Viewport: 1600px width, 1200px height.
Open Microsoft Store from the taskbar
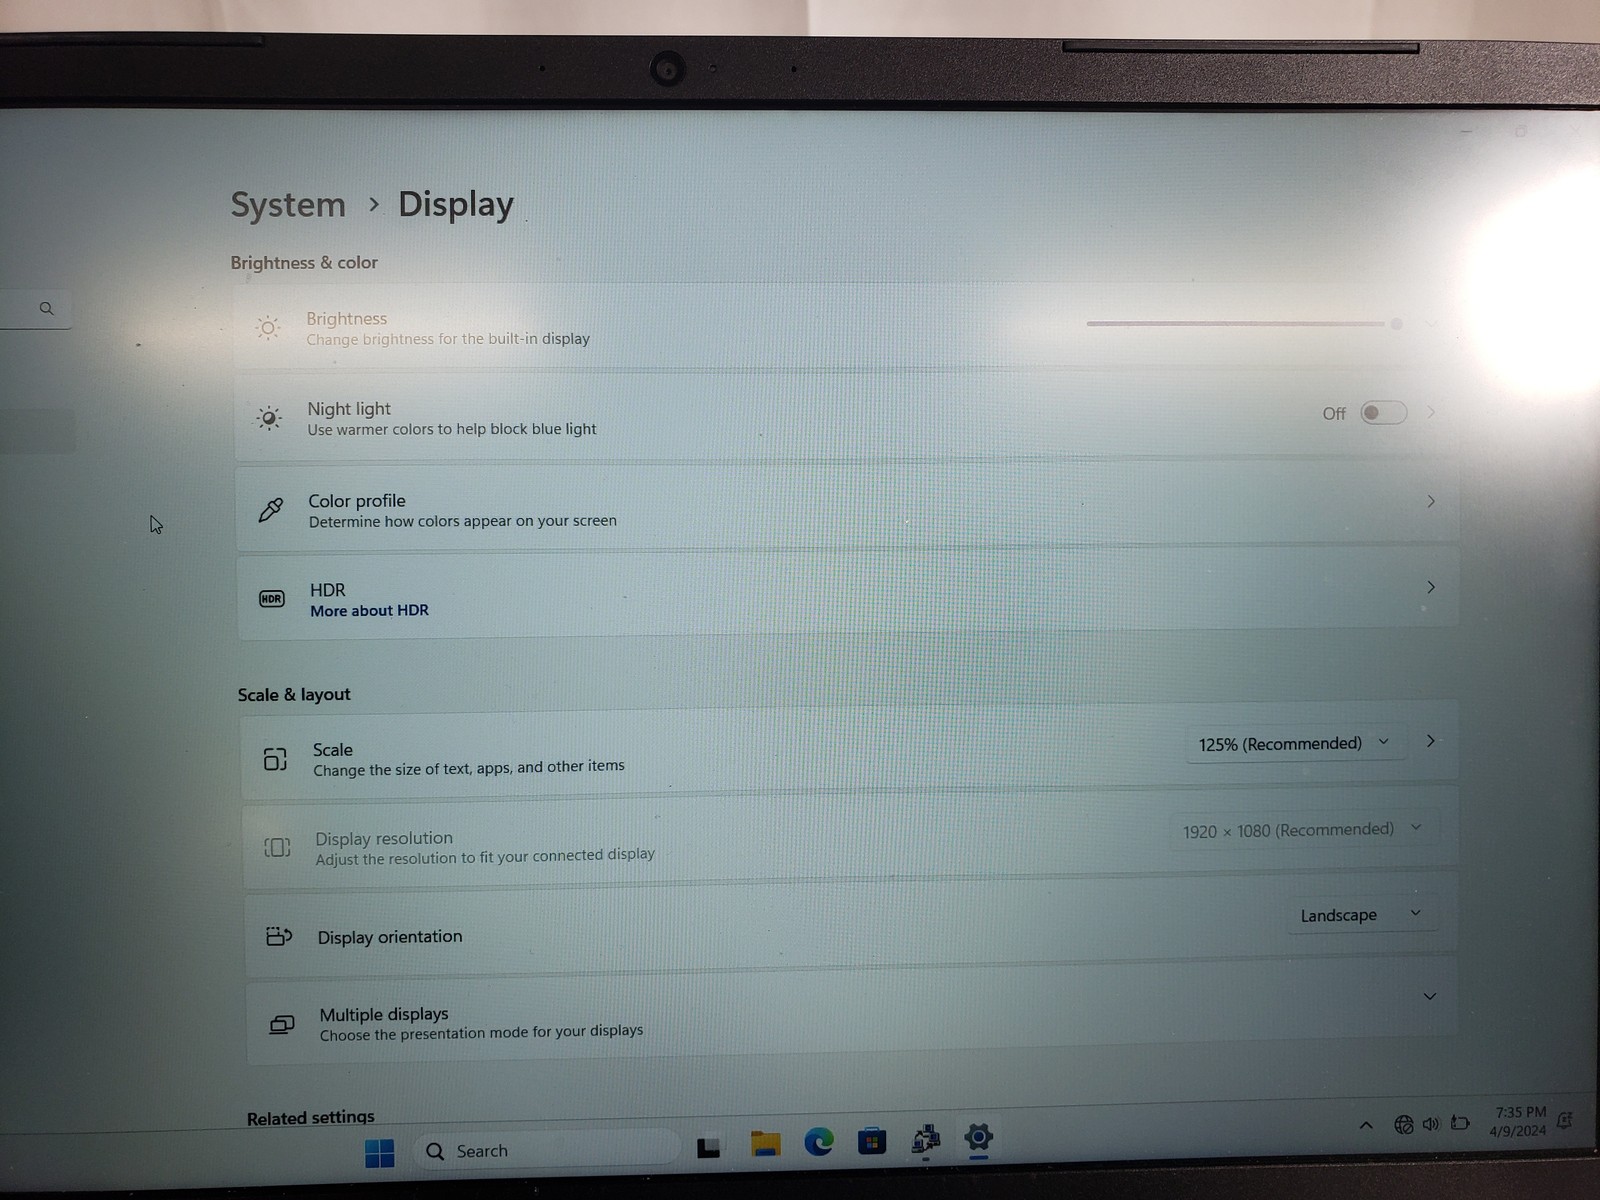(x=872, y=1140)
